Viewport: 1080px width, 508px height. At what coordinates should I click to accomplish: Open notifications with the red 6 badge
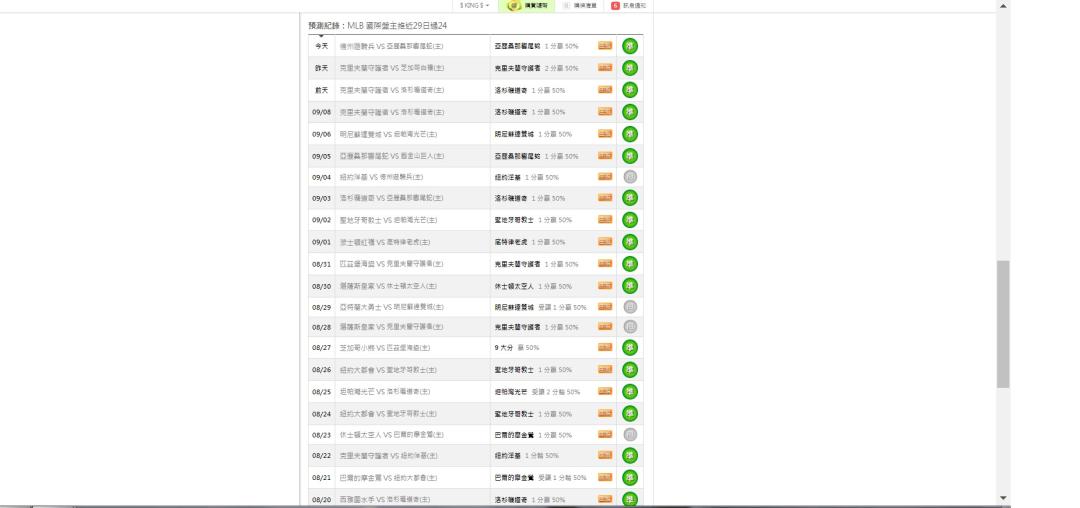click(629, 6)
